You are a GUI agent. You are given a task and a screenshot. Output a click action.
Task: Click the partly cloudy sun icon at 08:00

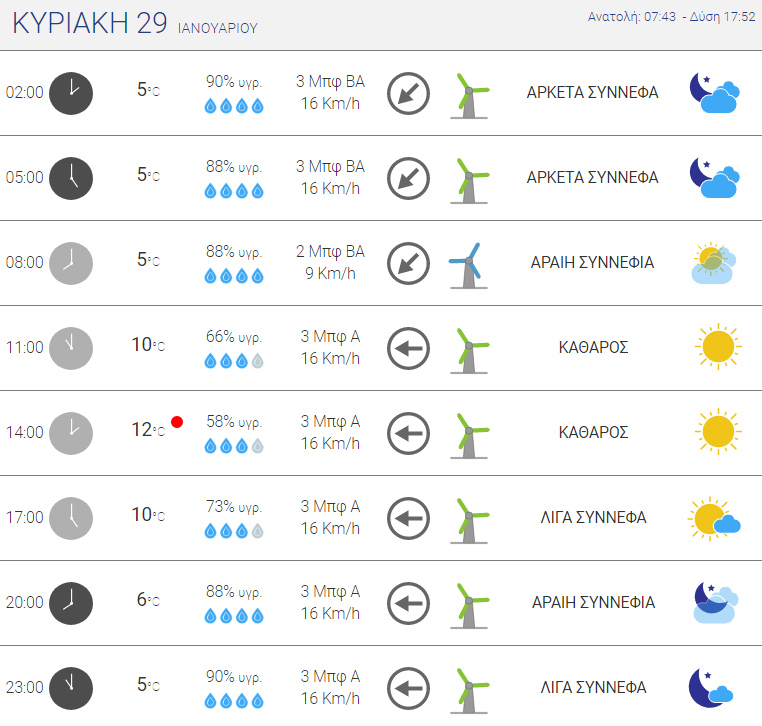713,263
